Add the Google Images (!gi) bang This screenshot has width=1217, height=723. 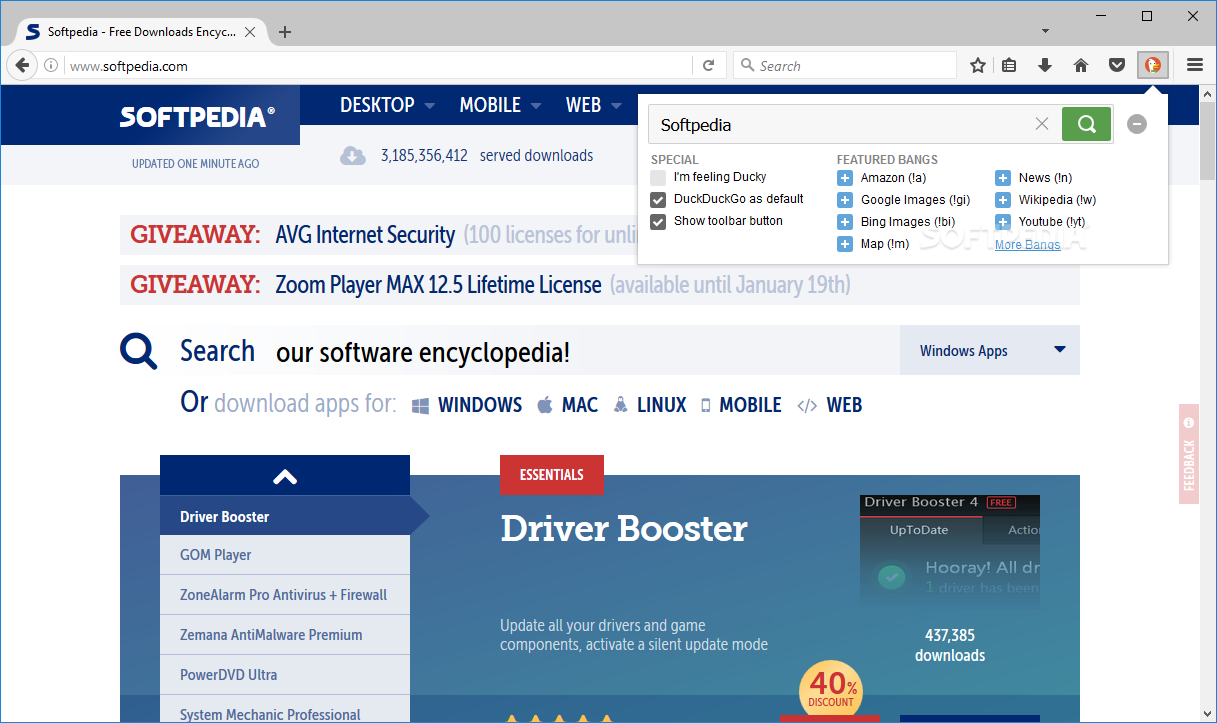(x=845, y=200)
